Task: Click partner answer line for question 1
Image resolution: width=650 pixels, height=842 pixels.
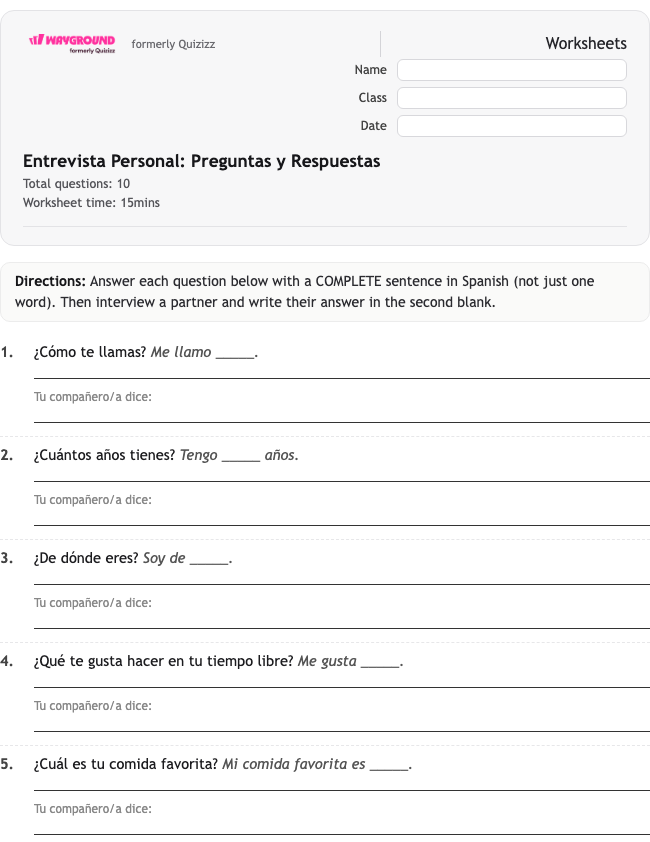Action: (x=342, y=417)
